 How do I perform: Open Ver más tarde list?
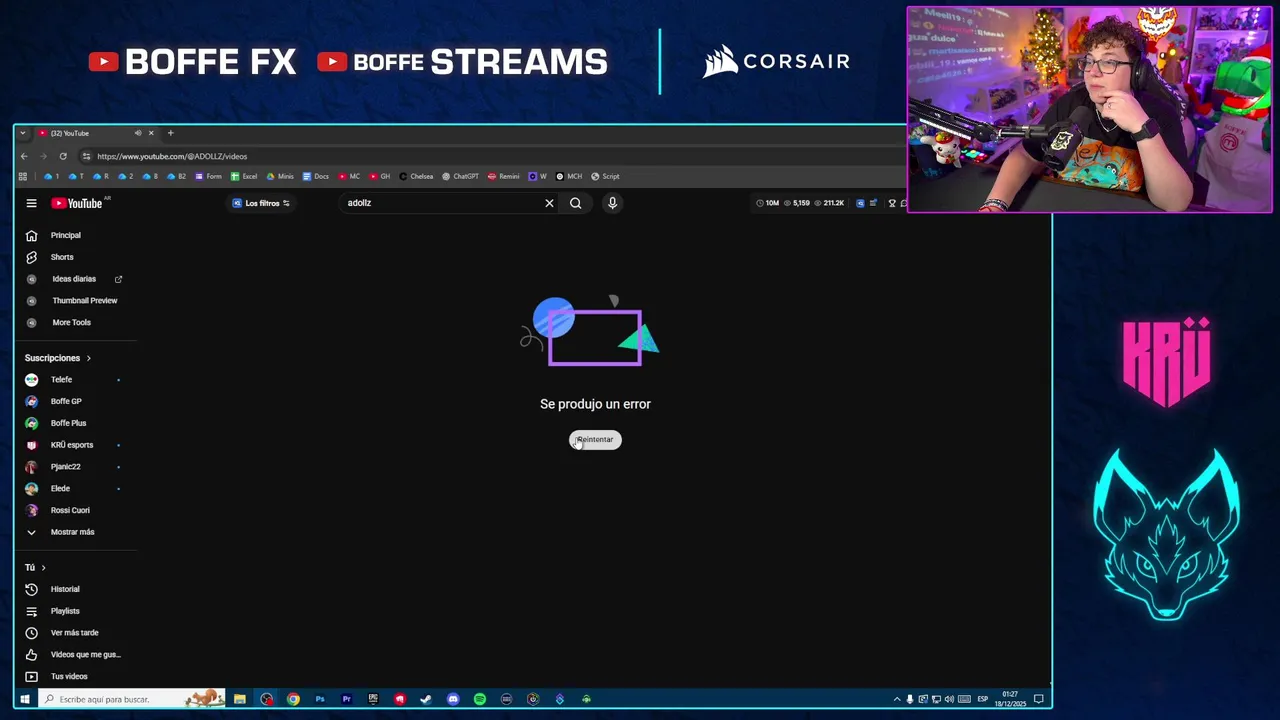click(76, 633)
